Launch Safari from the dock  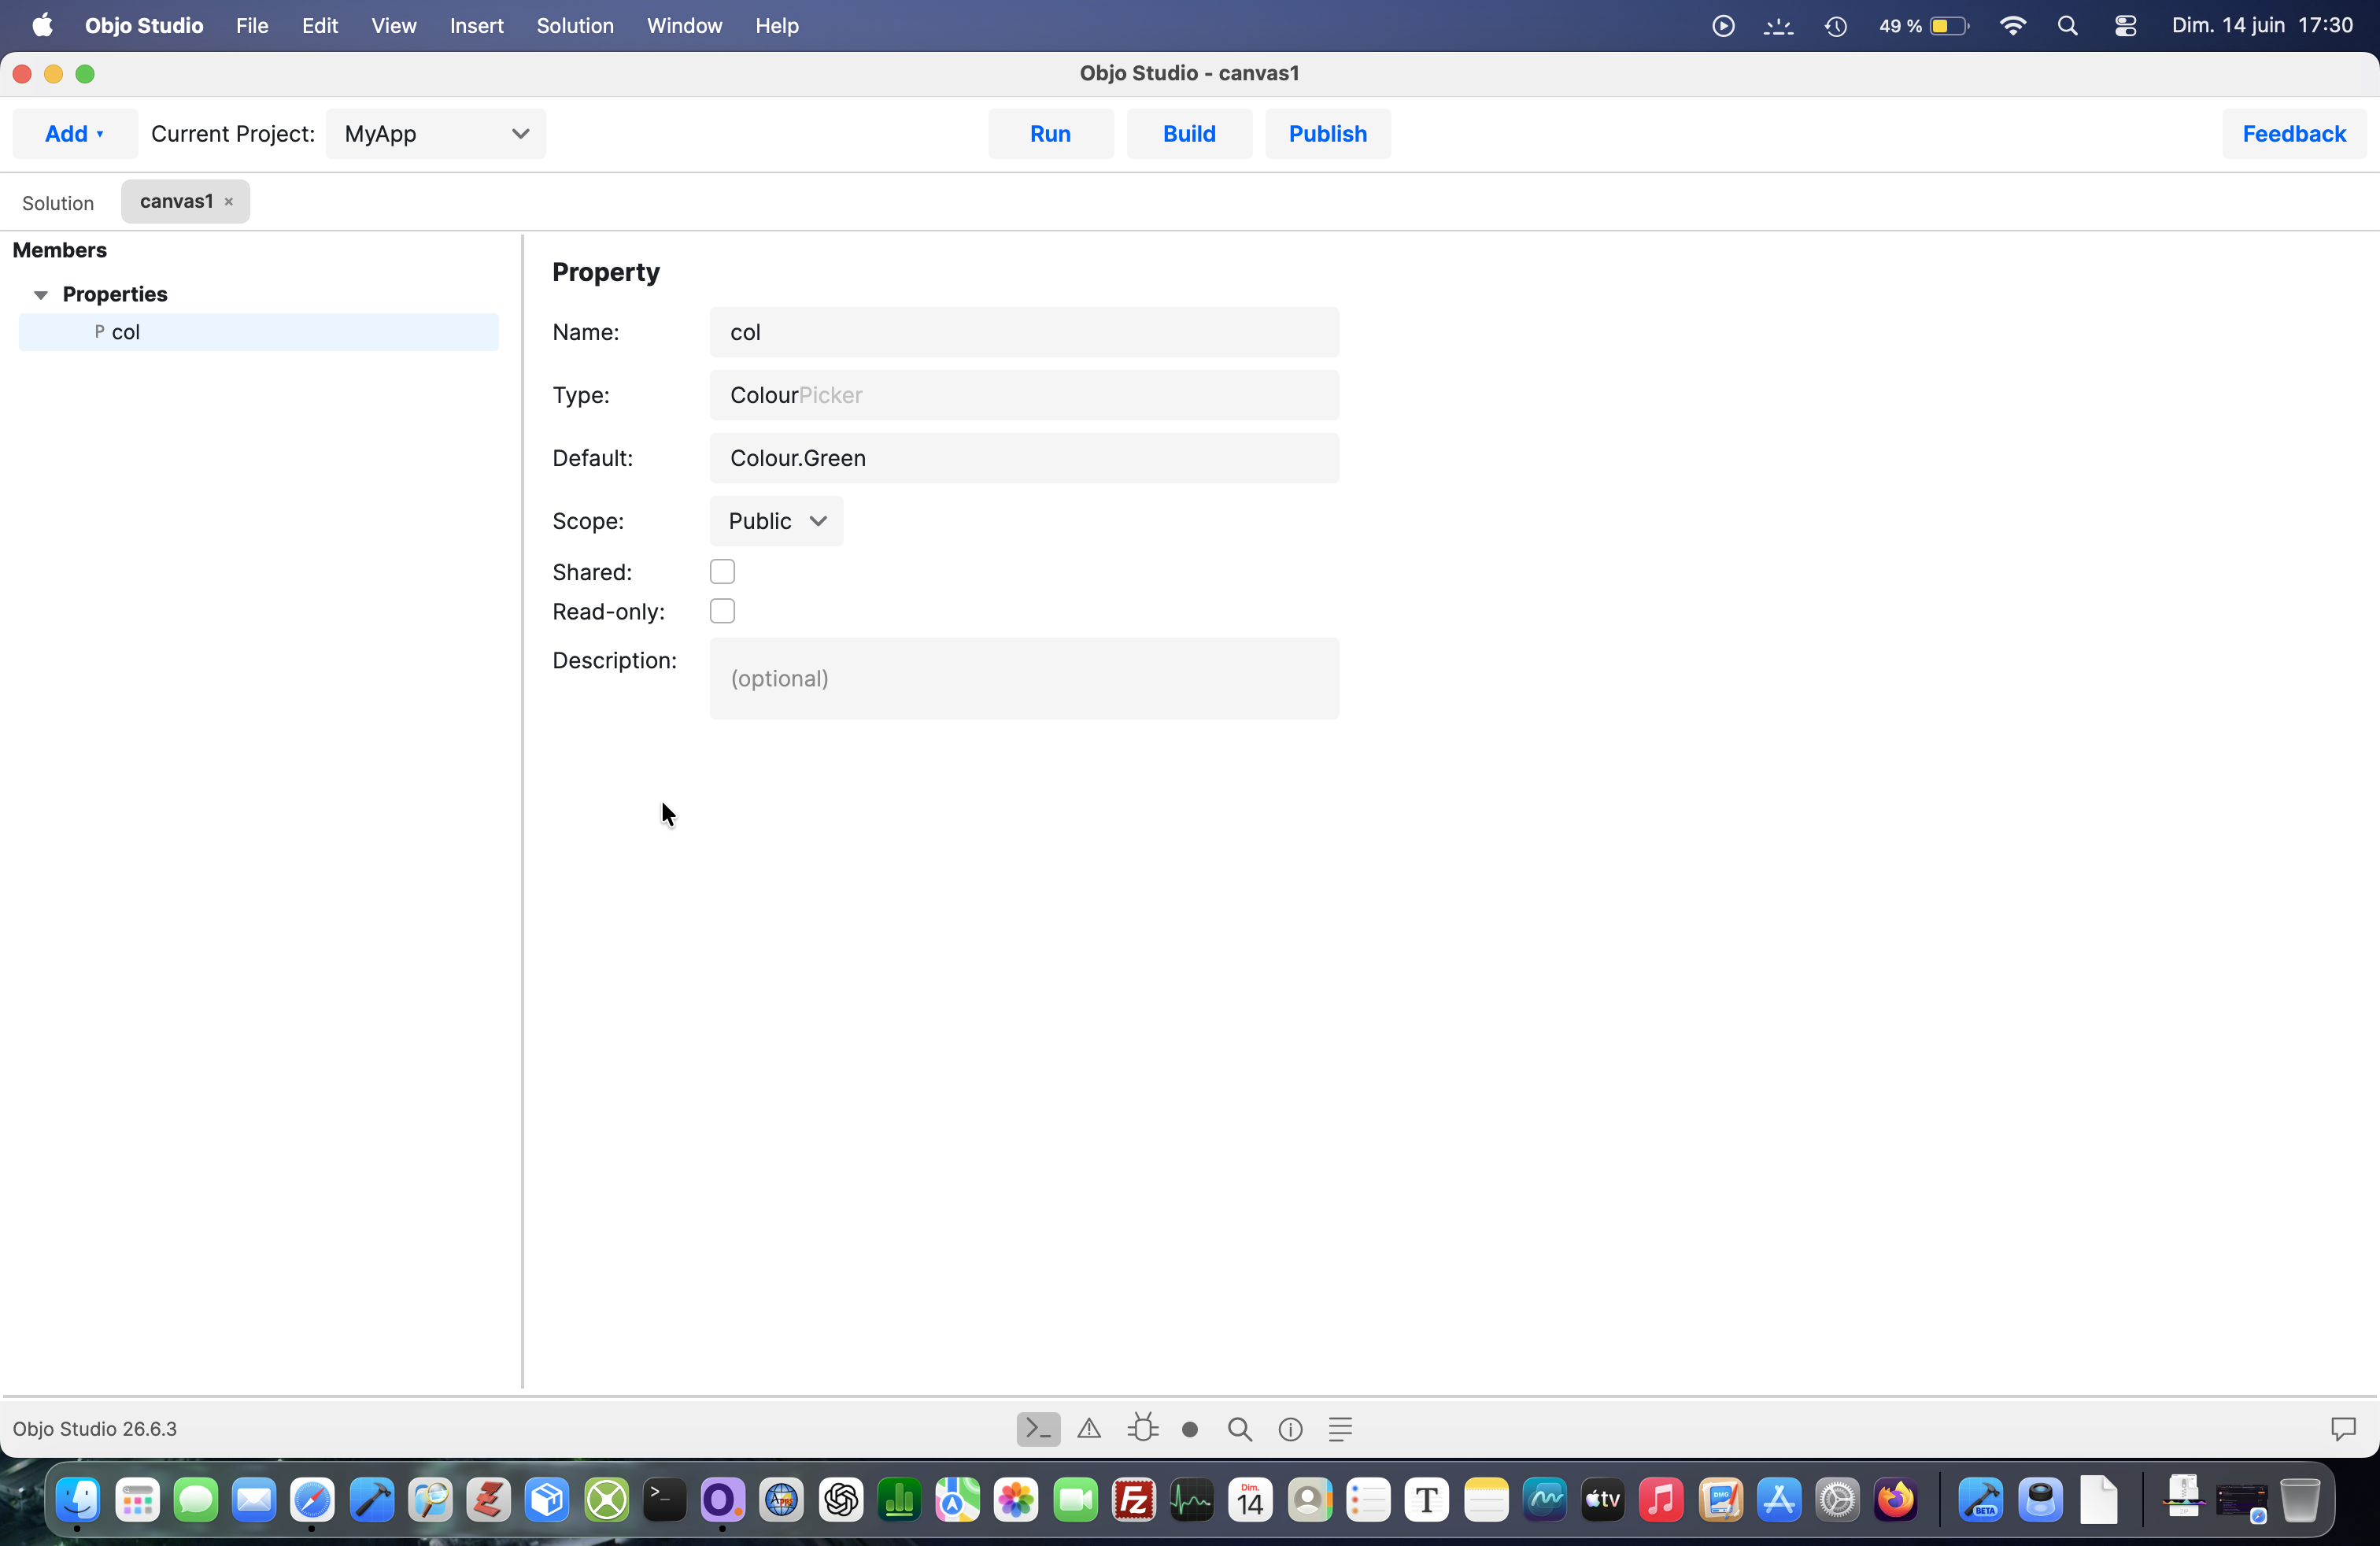click(x=312, y=1500)
